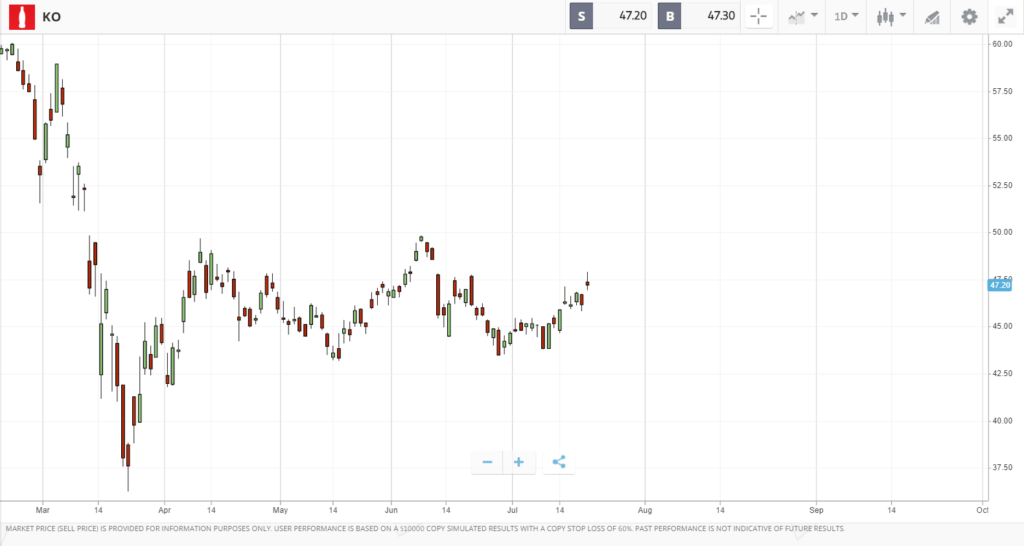Open the candlestick chart type dropdown
1024x546 pixels.
pos(891,16)
